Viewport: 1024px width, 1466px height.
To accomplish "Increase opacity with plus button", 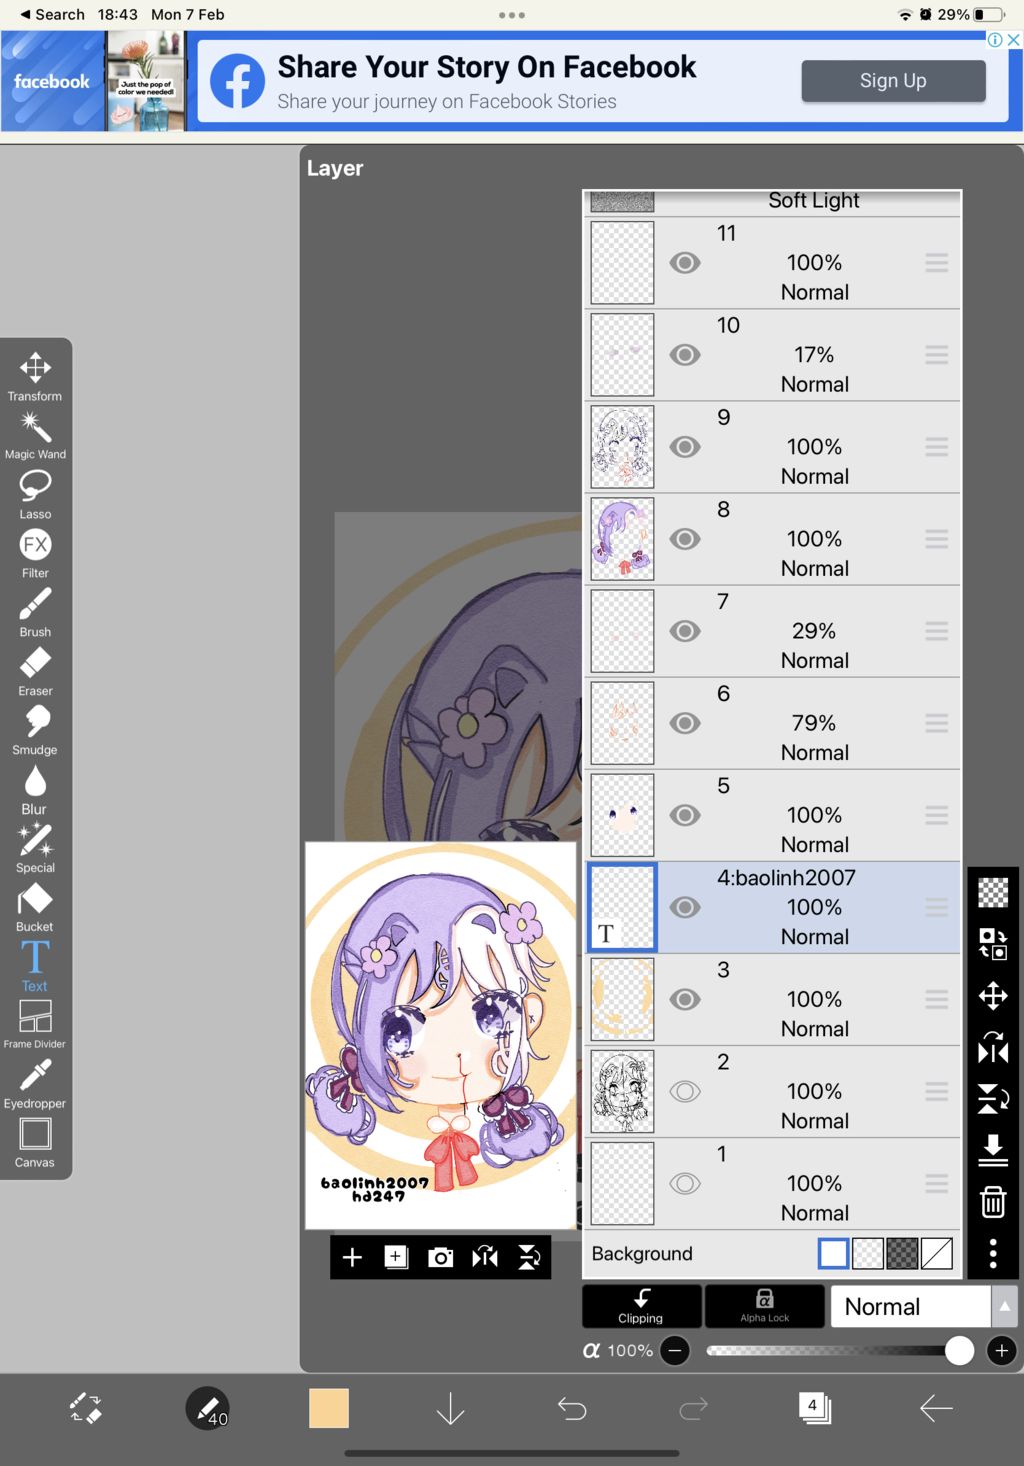I will tap(1002, 1351).
